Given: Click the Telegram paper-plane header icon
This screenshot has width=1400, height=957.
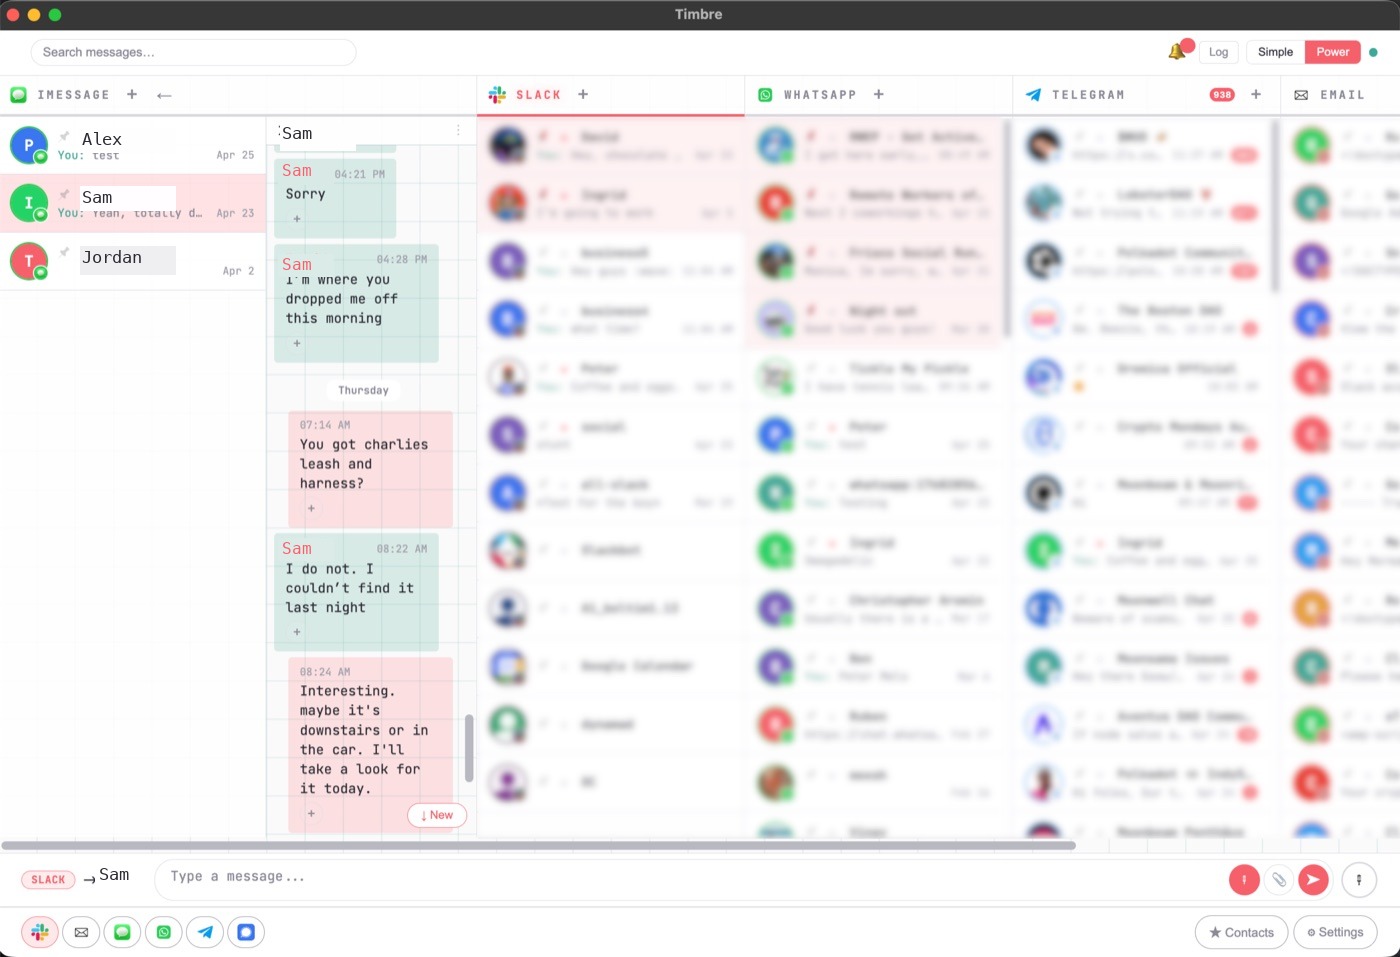Looking at the screenshot, I should (1034, 95).
